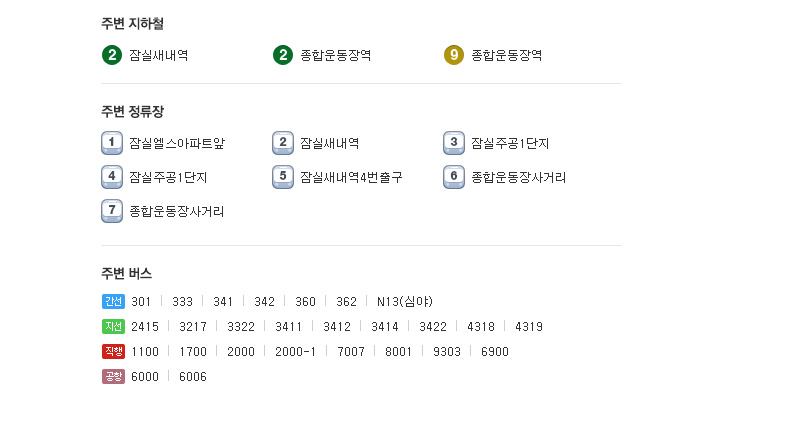Open line 9 종합운동장역 station link

point(506,56)
